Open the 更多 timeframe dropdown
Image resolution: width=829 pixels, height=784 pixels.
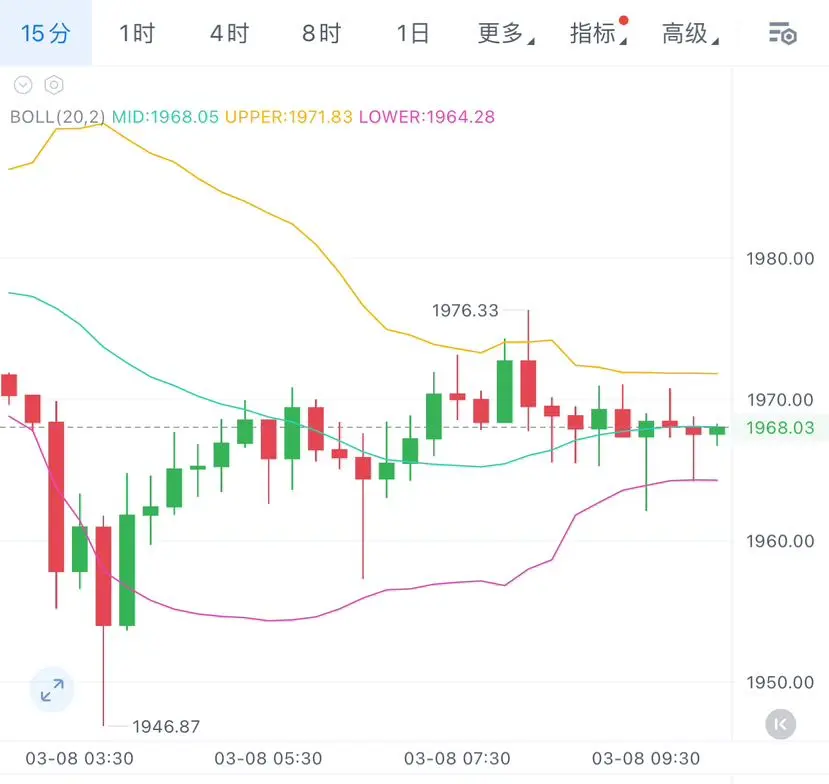505,33
